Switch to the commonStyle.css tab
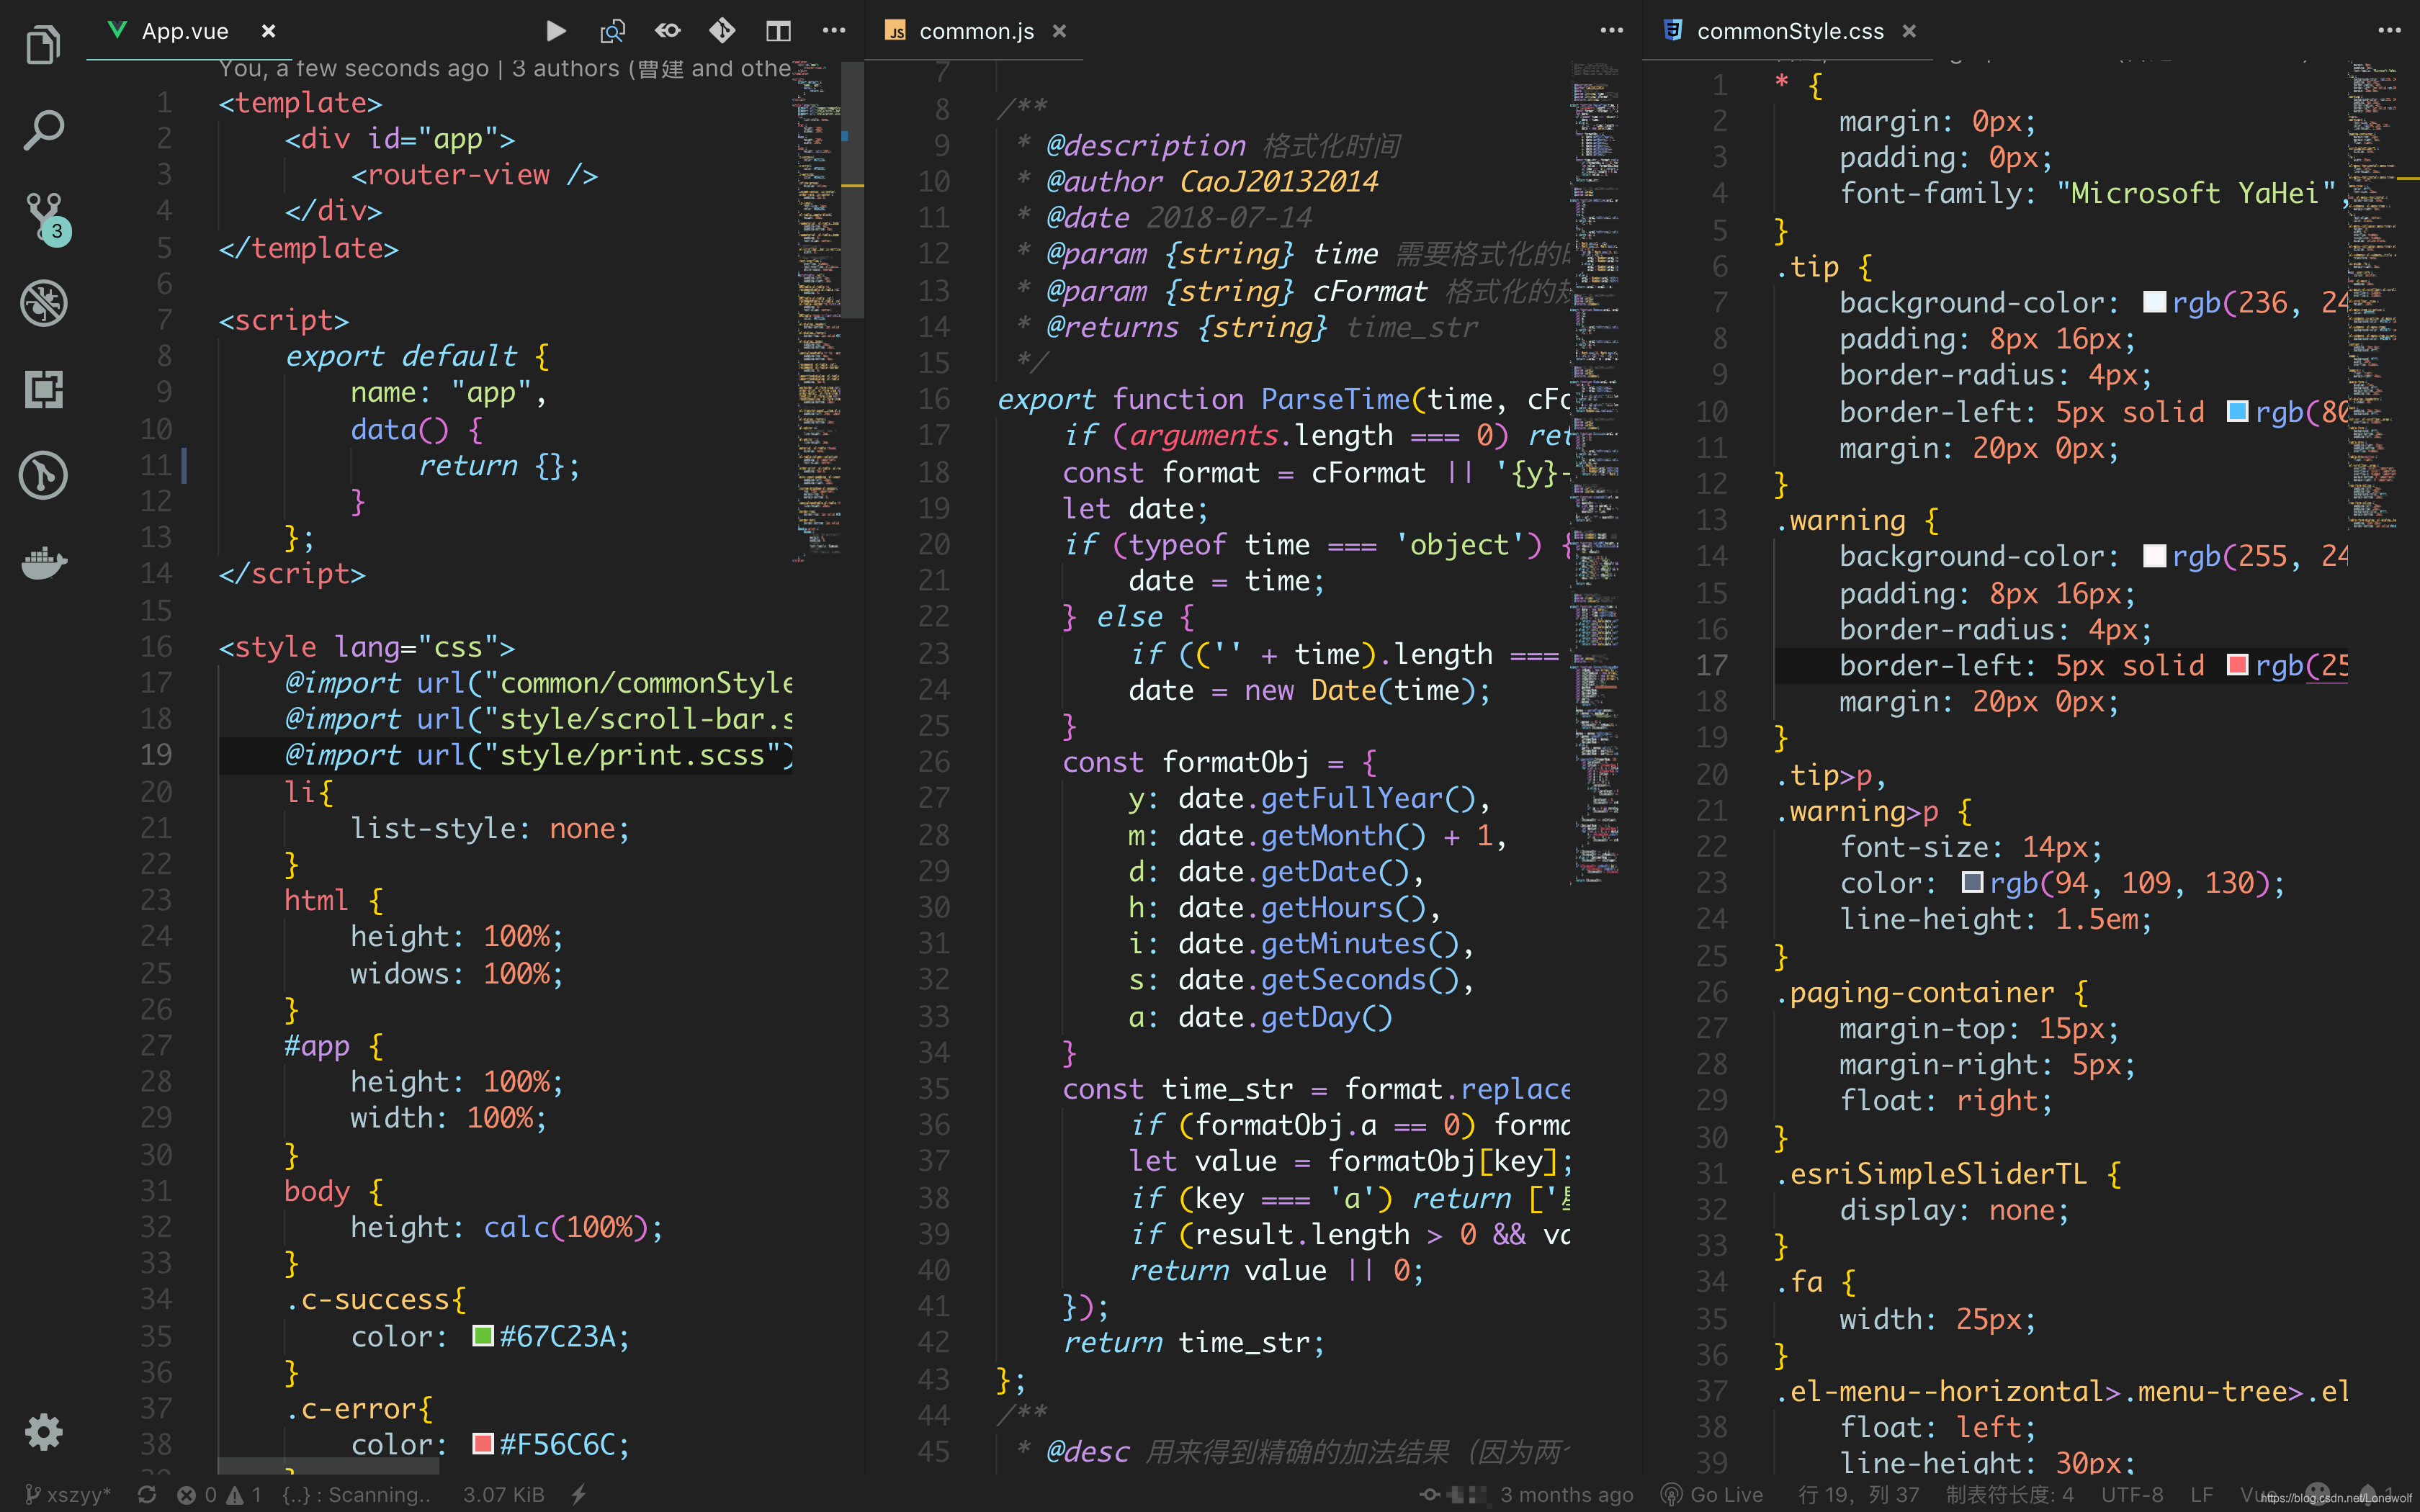2420x1512 pixels. (1790, 31)
